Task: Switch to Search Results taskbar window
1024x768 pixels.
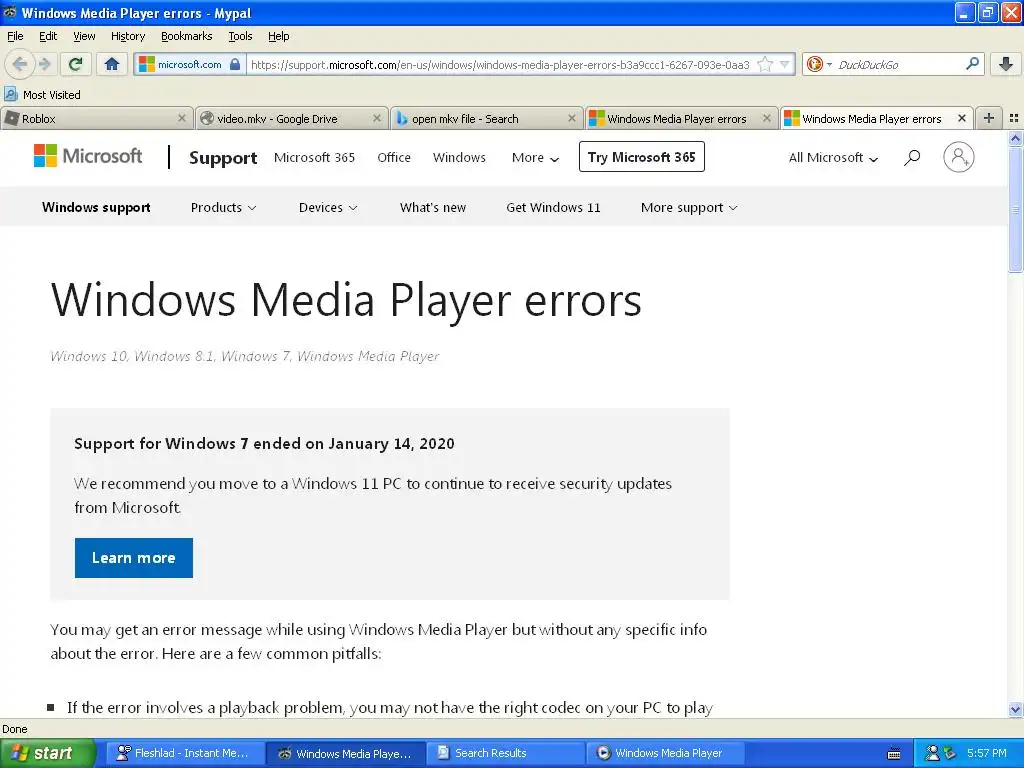Action: [505, 753]
